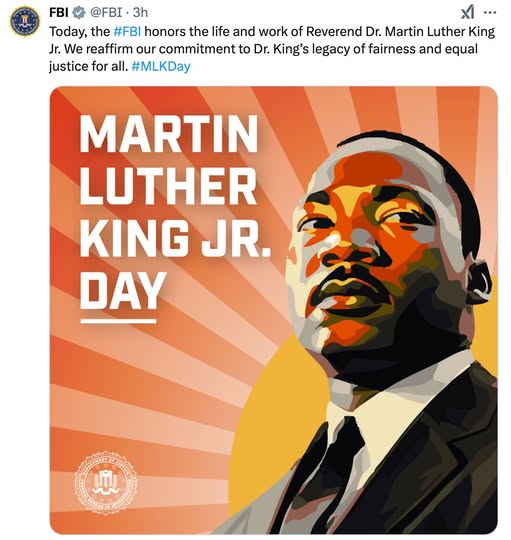This screenshot has height=540, width=511.
Task: Click the KING JR. text in the graphic
Action: 175,239
